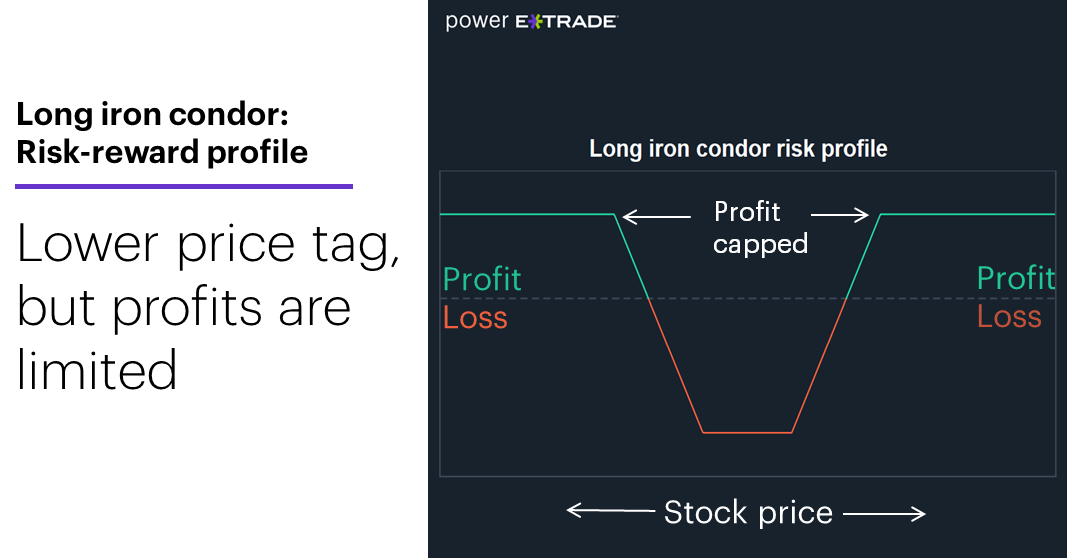This screenshot has width=1067, height=558.
Task: Click the left green capped profit line
Action: 527,214
